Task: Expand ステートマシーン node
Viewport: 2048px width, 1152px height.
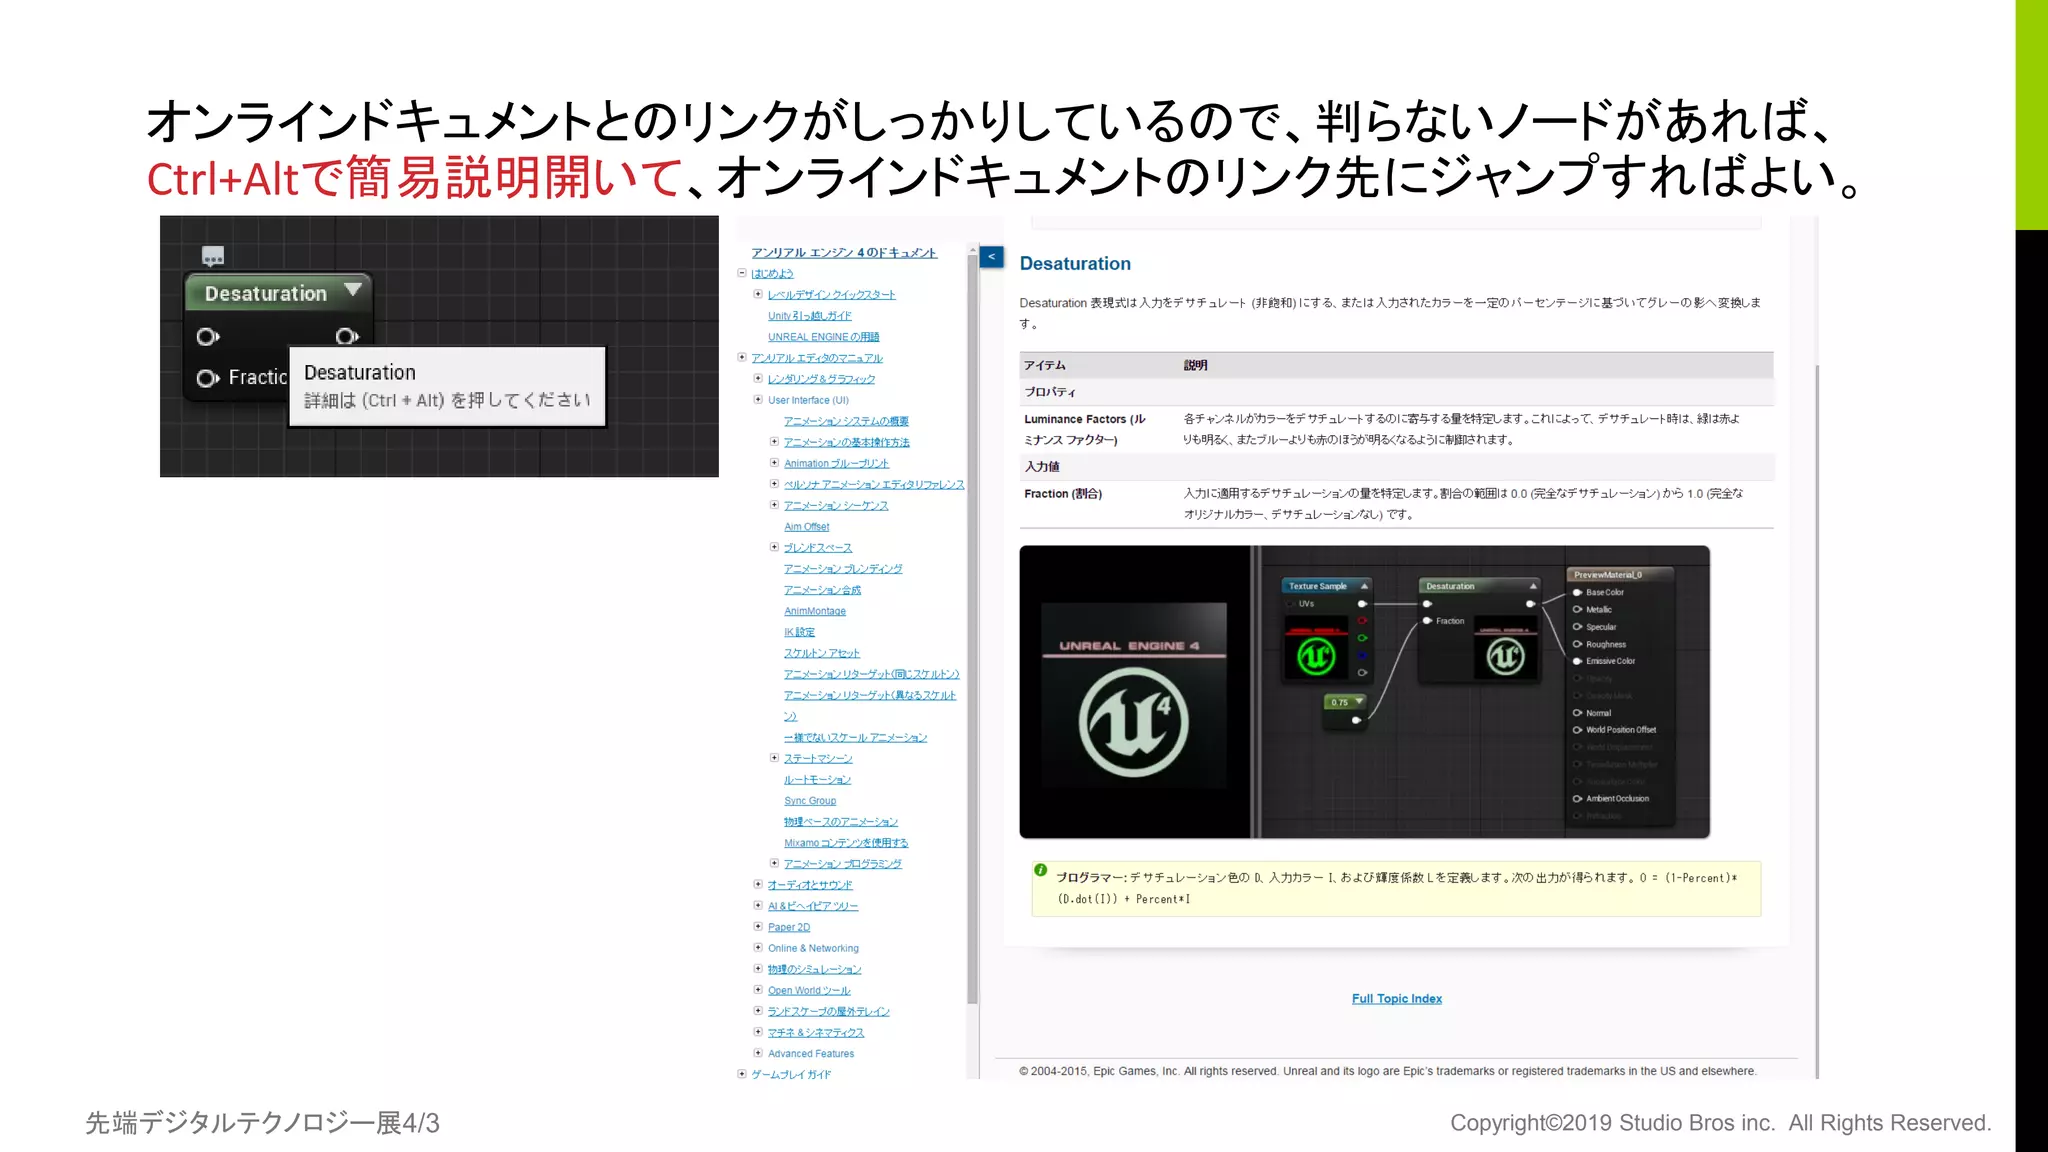Action: (x=774, y=757)
